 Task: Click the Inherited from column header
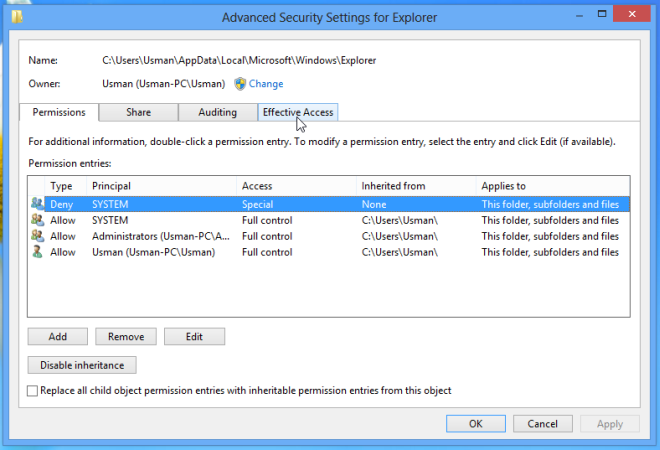coord(415,186)
